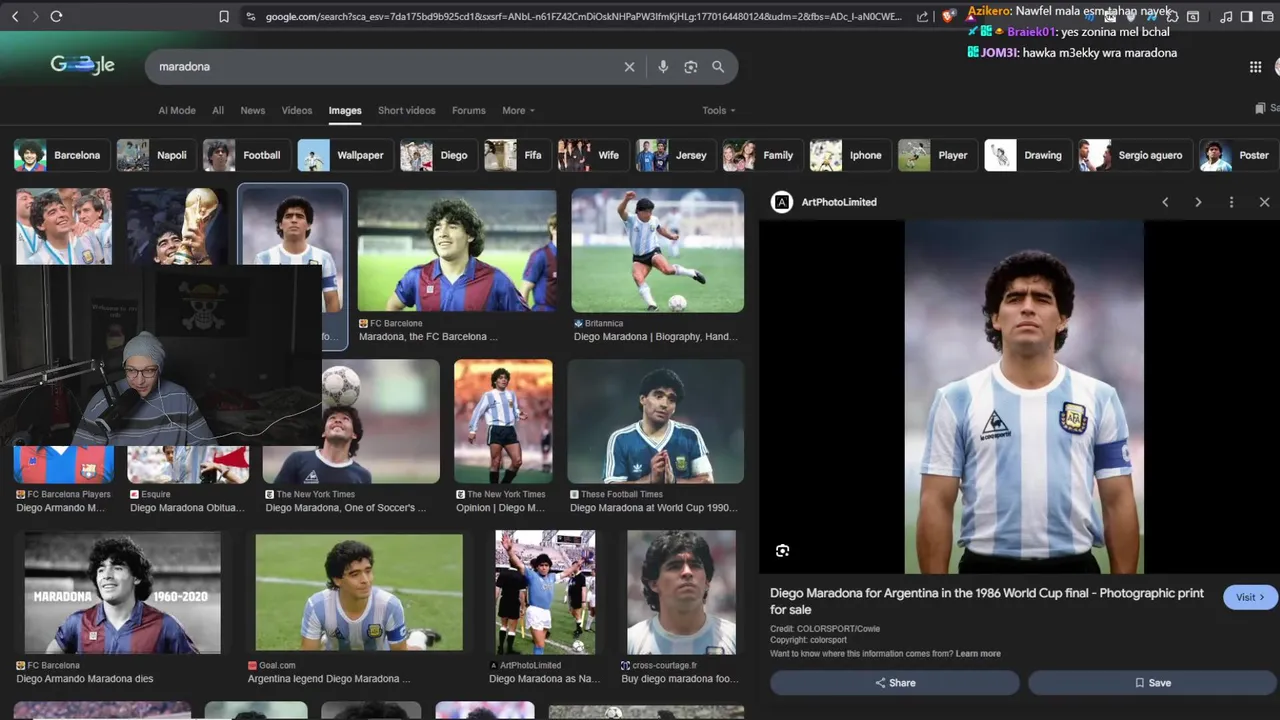Open the 'Diego Maradona at World Cup 1990' thumbnail

(x=656, y=421)
